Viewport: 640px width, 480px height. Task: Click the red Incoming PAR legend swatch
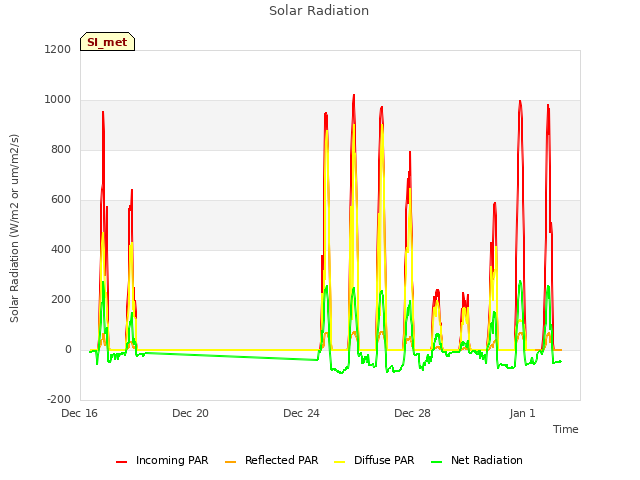click(x=121, y=462)
